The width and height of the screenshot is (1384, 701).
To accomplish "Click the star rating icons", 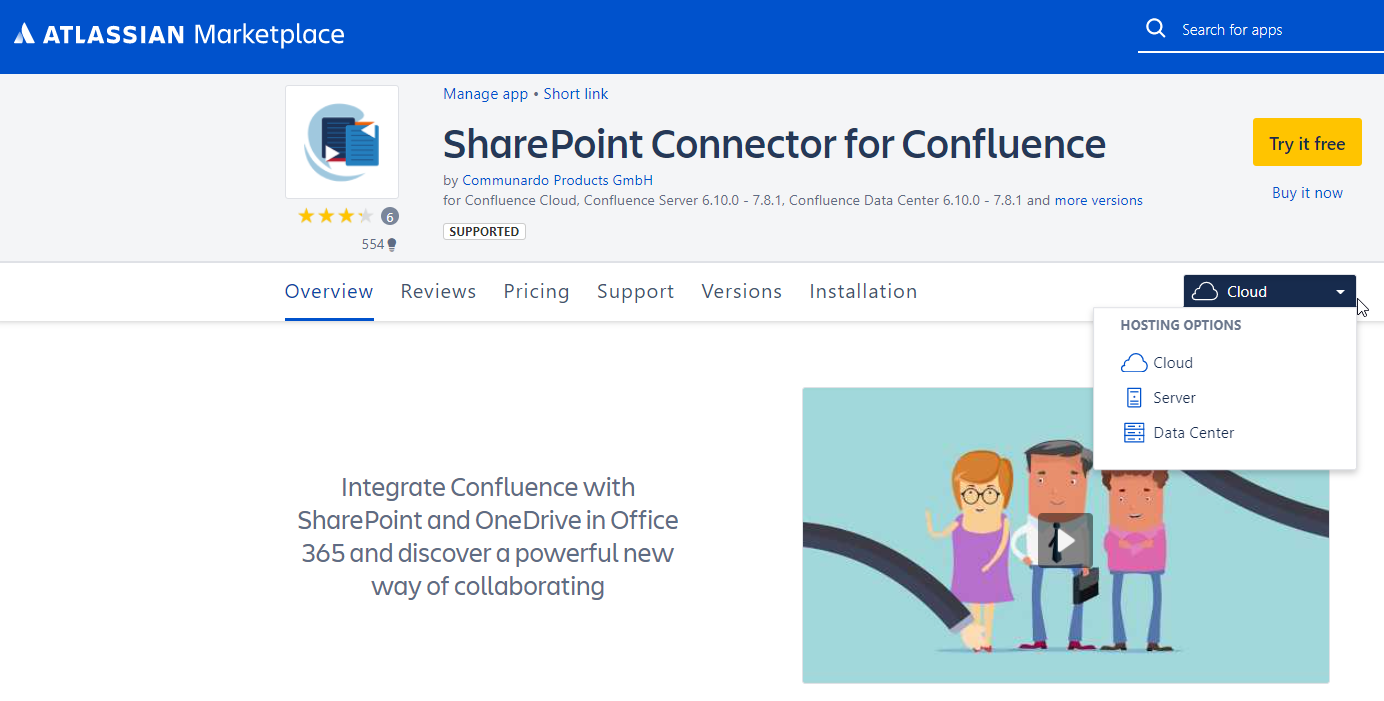I will (335, 216).
